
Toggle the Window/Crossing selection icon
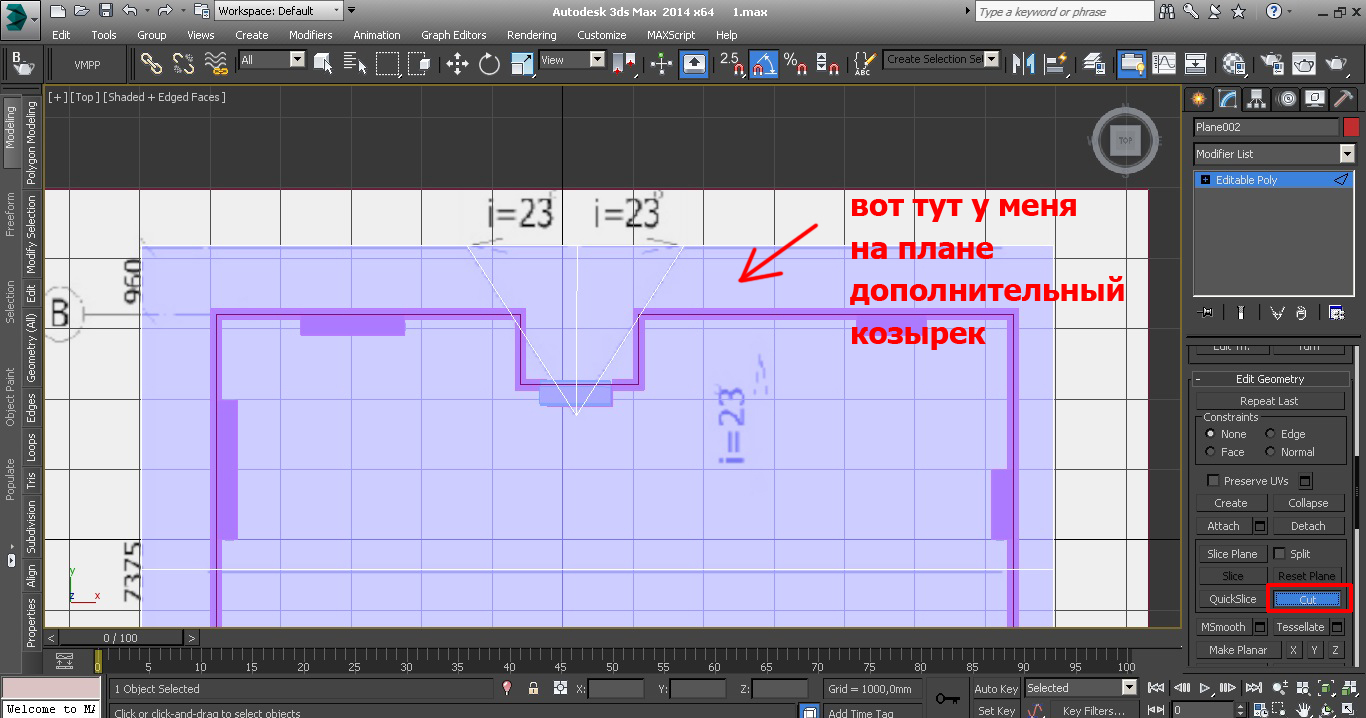420,64
